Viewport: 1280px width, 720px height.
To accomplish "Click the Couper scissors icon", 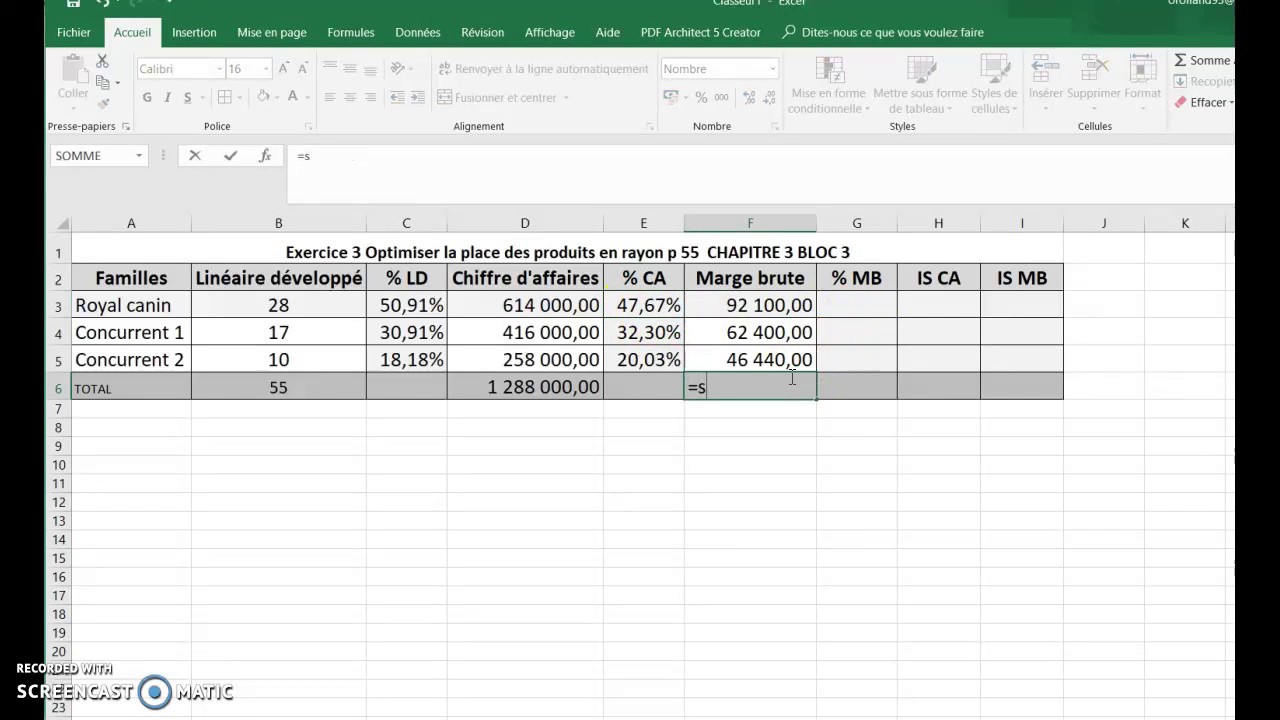I will (102, 62).
